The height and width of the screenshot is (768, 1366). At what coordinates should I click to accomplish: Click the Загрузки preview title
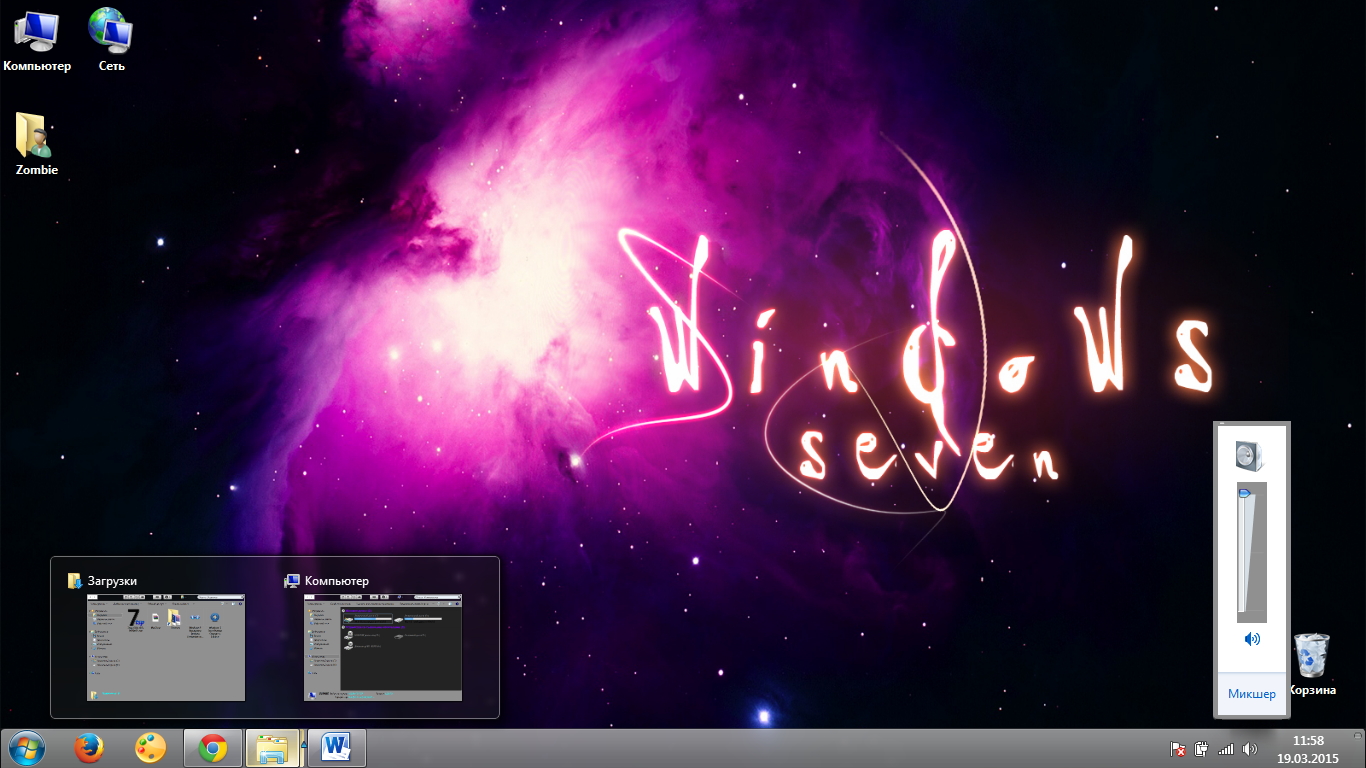click(112, 581)
